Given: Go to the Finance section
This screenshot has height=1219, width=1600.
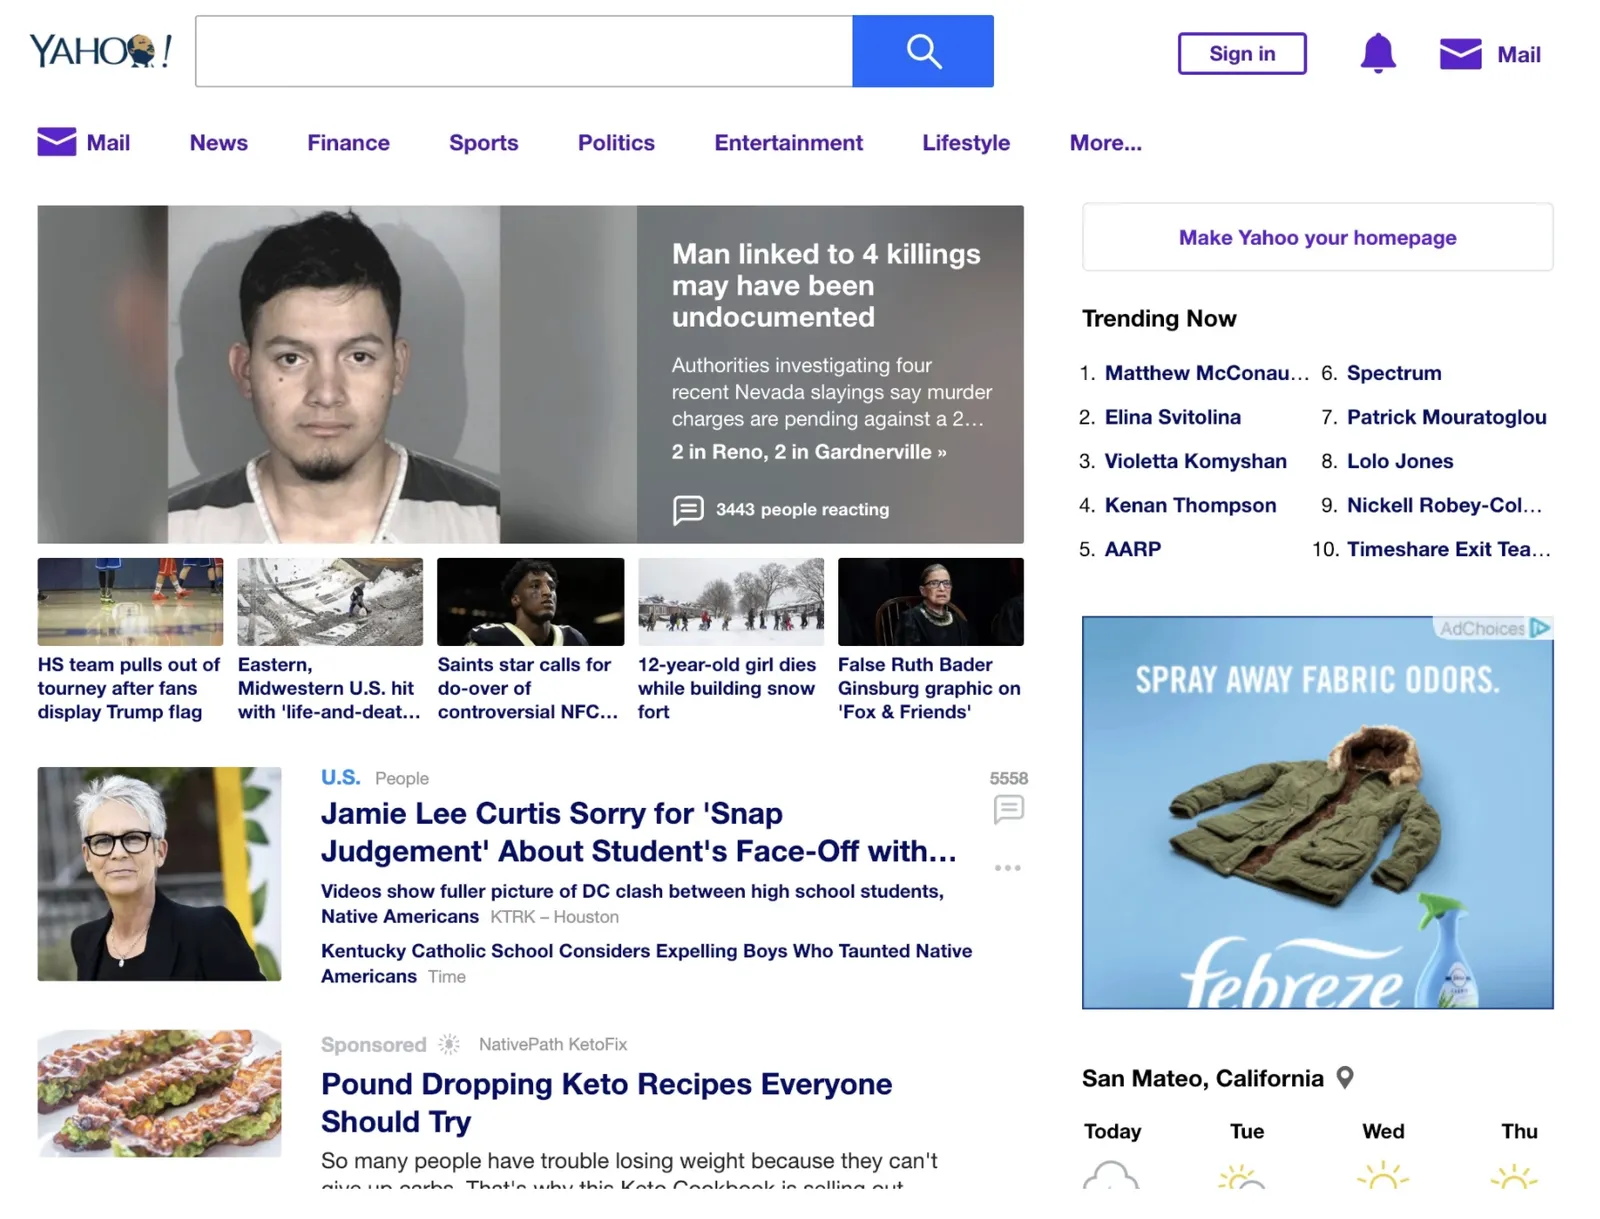Looking at the screenshot, I should [x=348, y=143].
